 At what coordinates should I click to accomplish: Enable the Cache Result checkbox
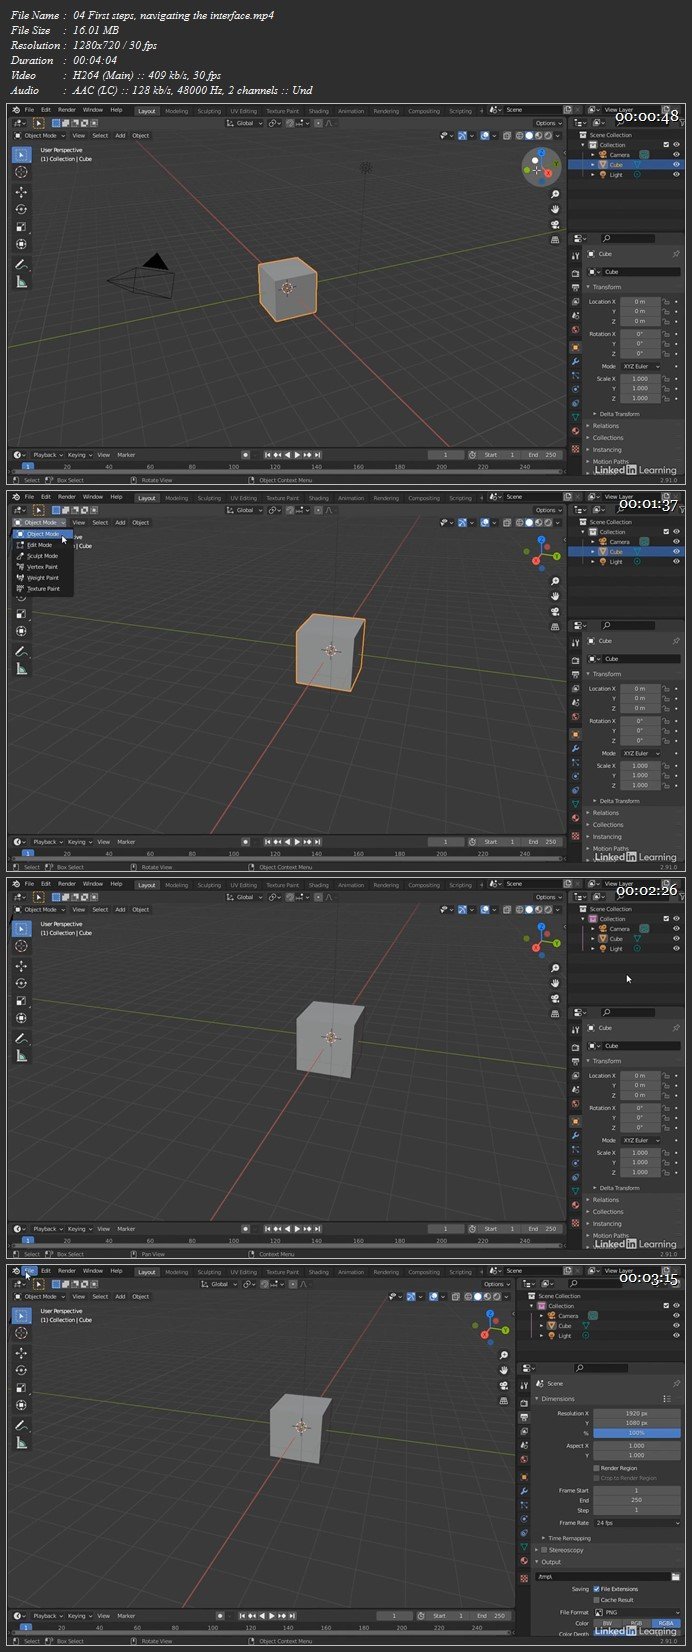(x=597, y=1600)
